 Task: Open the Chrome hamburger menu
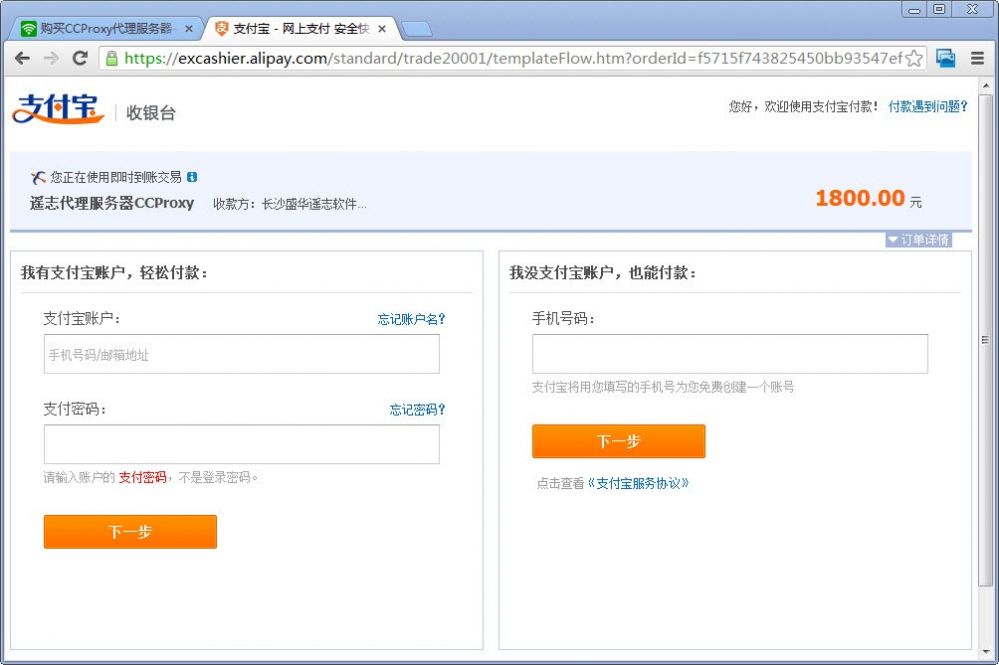977,58
